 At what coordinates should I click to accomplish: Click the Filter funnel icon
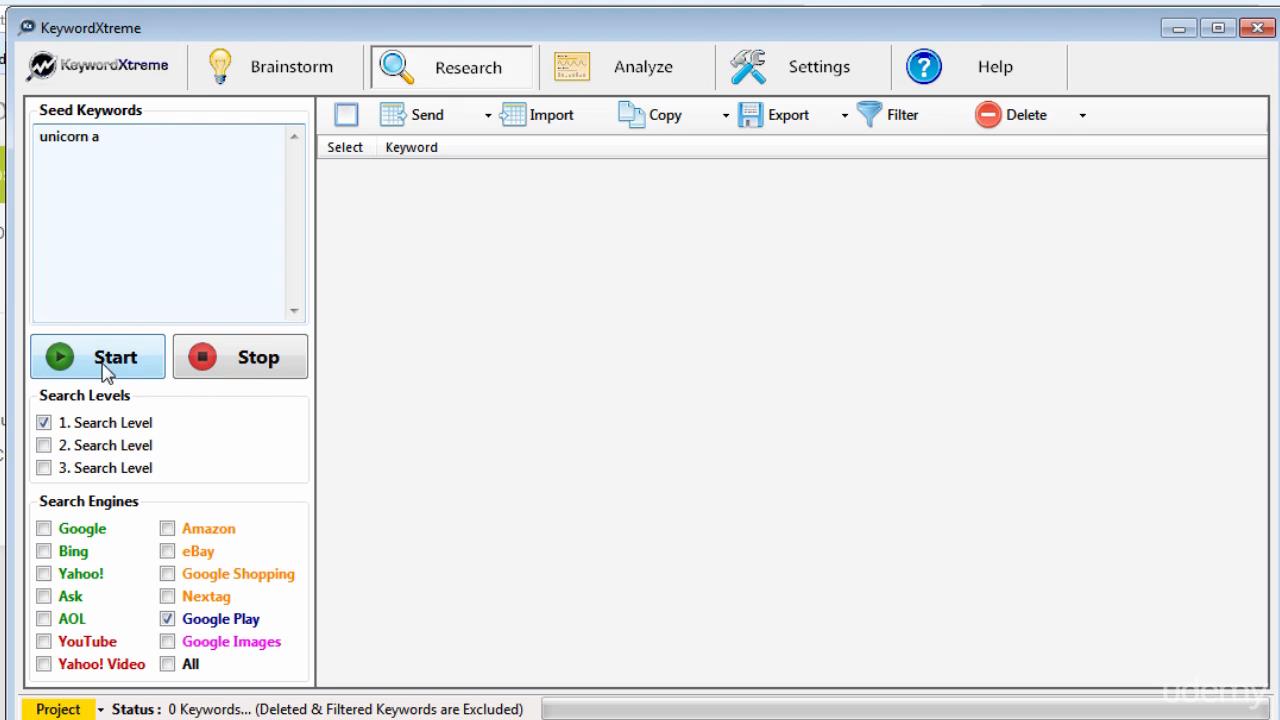pyautogui.click(x=869, y=114)
